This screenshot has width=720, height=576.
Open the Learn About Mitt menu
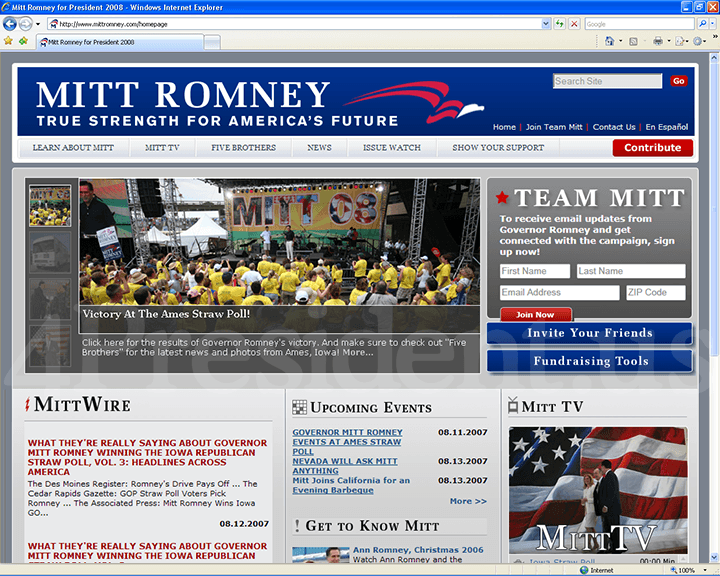[x=73, y=147]
